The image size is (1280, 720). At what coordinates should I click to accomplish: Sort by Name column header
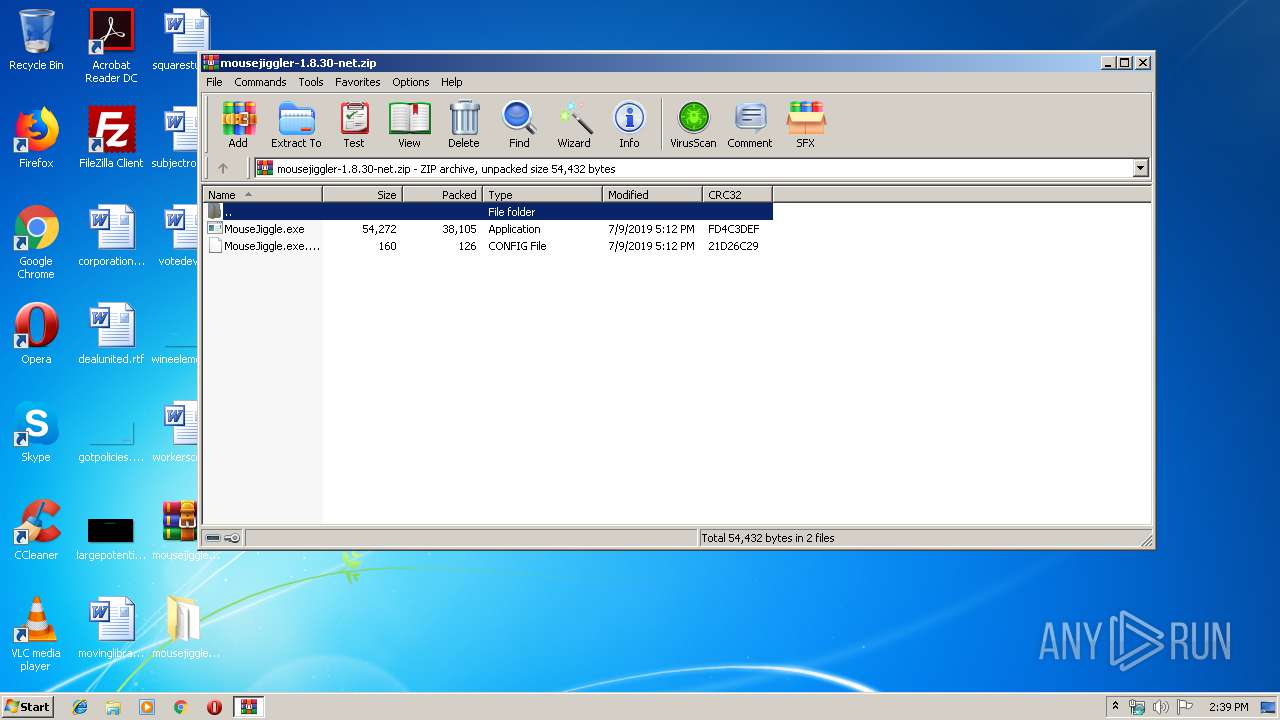(262, 195)
